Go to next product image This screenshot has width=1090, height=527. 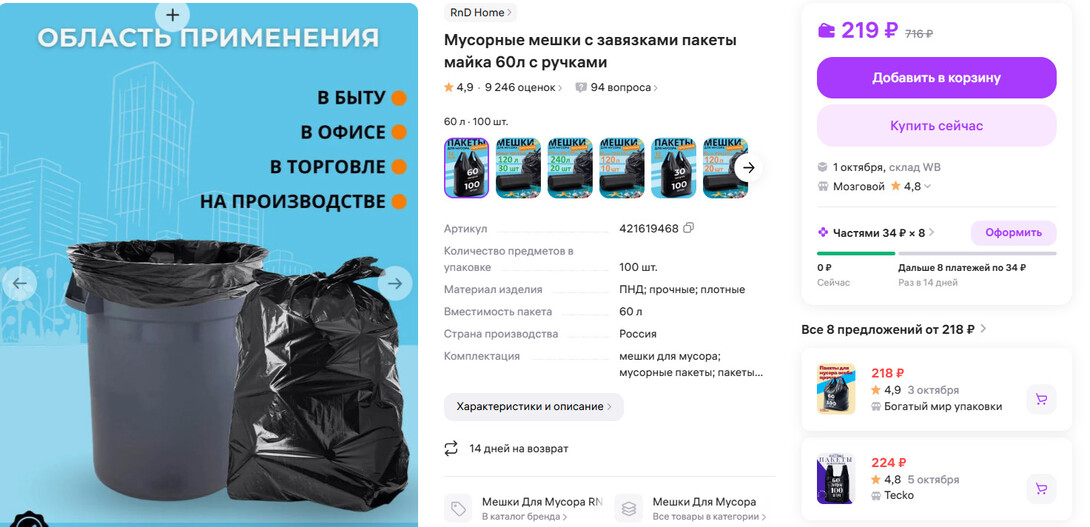click(395, 283)
